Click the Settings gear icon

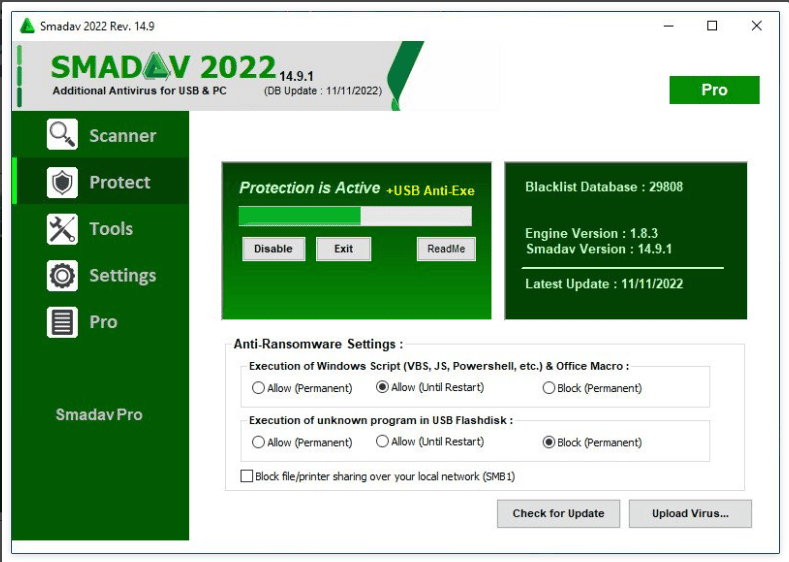point(62,276)
